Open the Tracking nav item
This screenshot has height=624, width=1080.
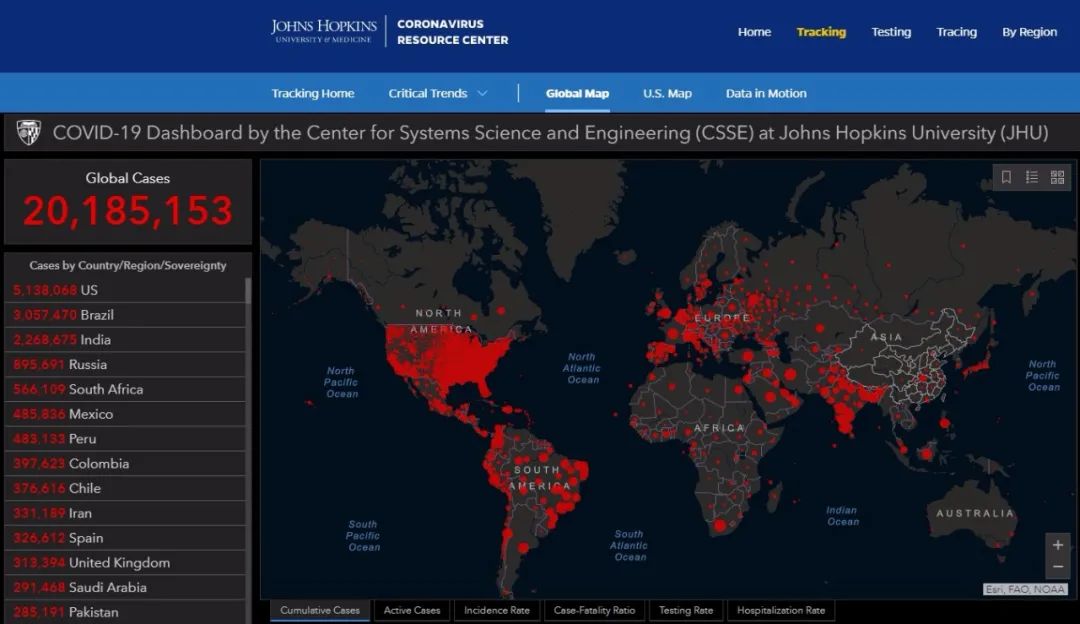coord(821,32)
